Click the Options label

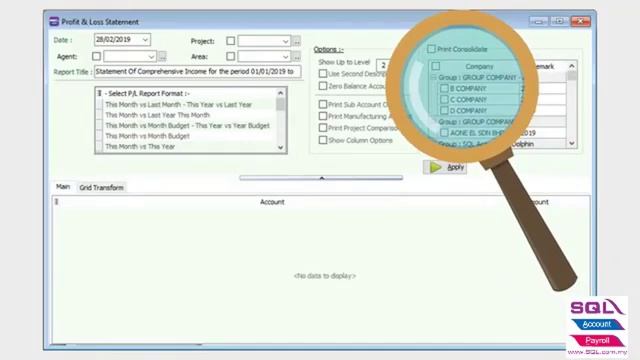point(329,49)
